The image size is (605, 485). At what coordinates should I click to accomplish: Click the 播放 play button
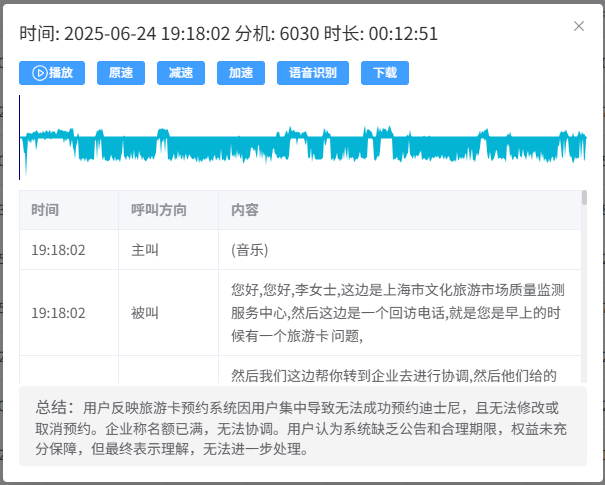click(x=52, y=73)
